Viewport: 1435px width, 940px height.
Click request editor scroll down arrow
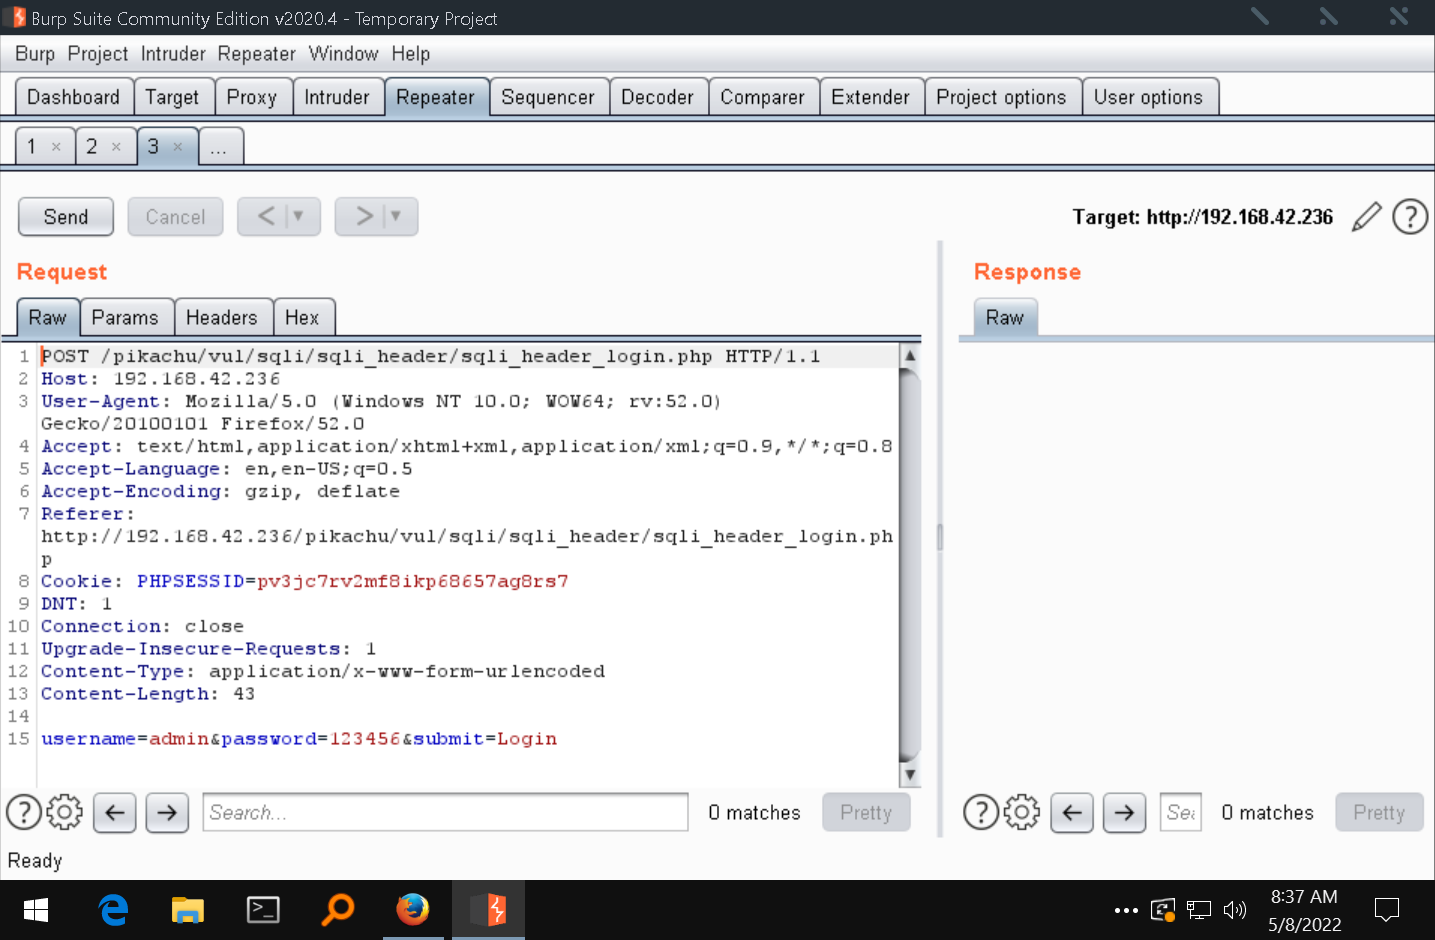910,774
